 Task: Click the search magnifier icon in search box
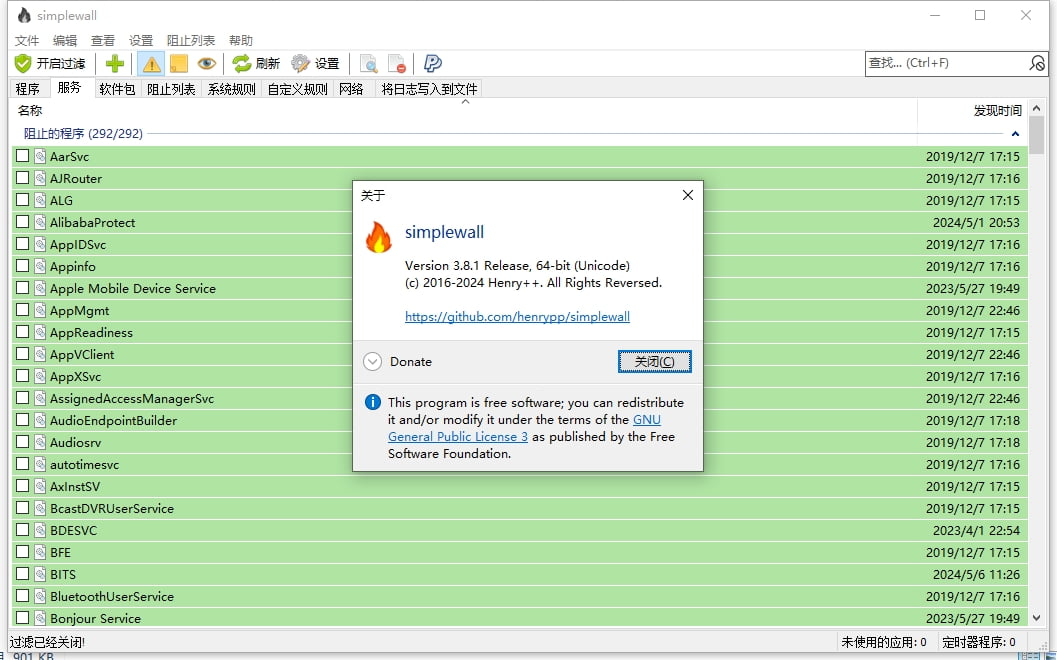(x=1037, y=63)
